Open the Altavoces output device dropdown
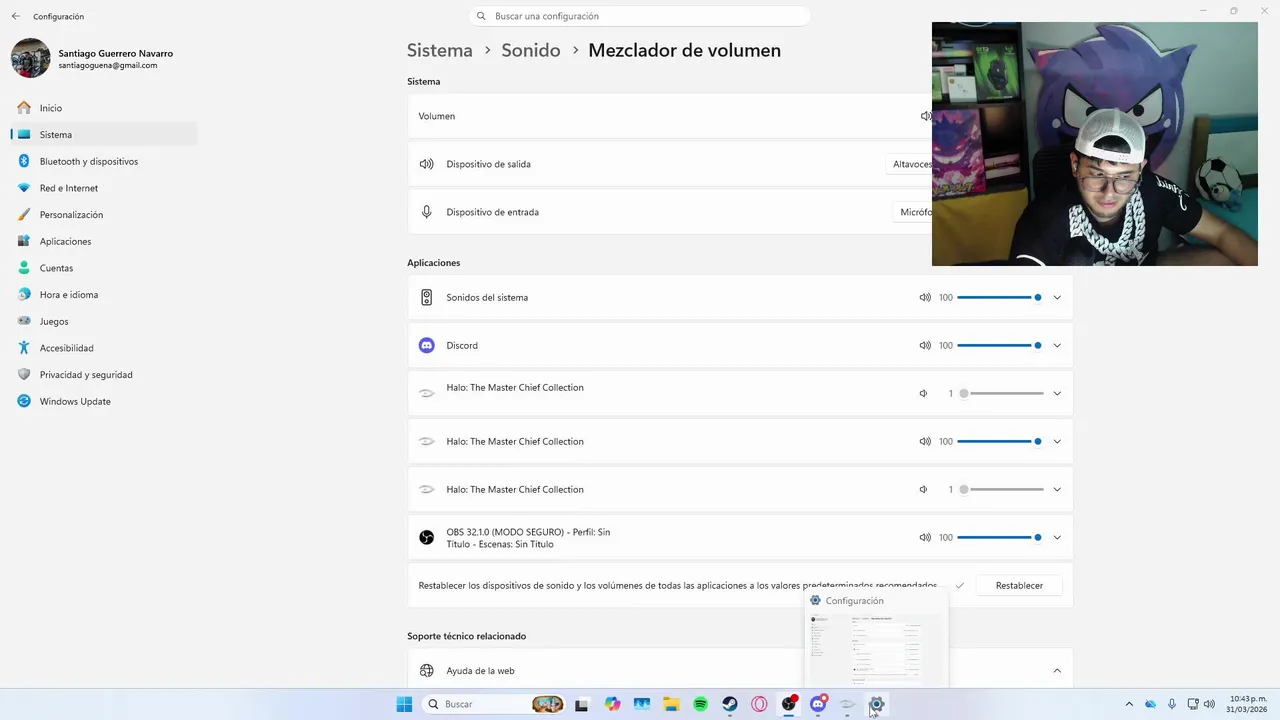This screenshot has height=720, width=1280. click(x=911, y=164)
